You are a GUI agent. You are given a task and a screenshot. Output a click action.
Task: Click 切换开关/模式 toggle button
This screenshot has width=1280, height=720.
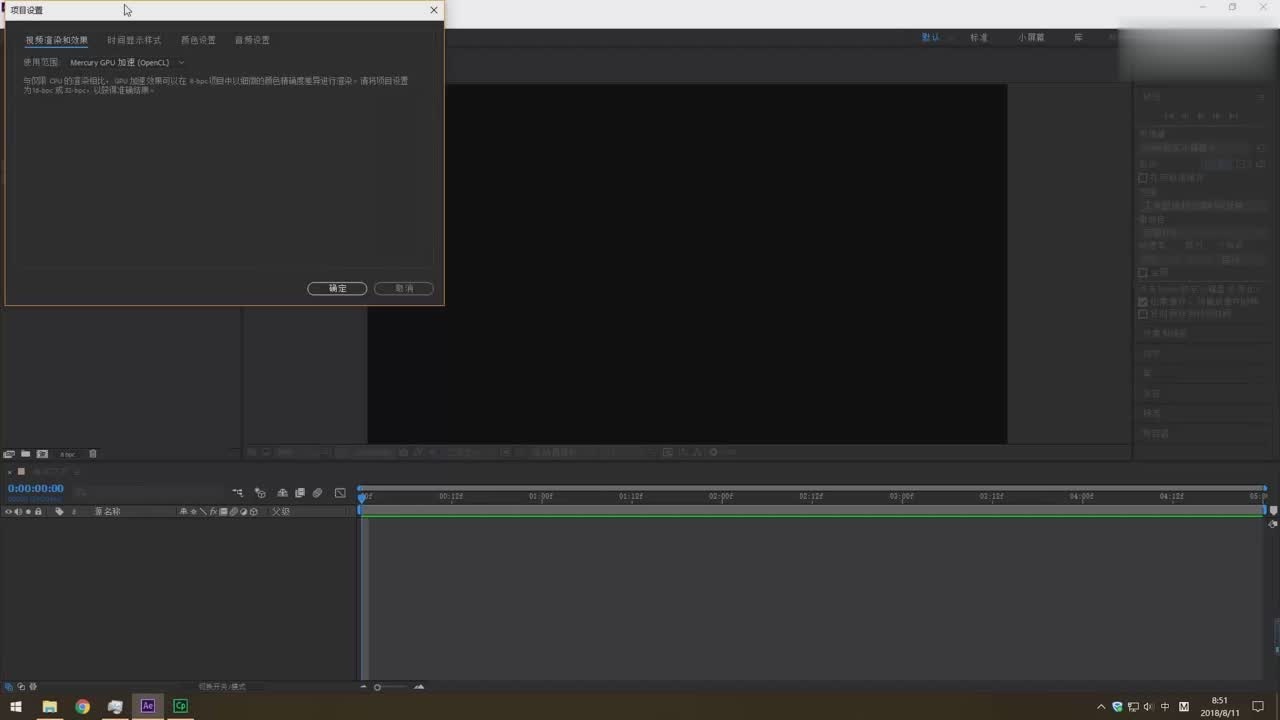click(222, 687)
